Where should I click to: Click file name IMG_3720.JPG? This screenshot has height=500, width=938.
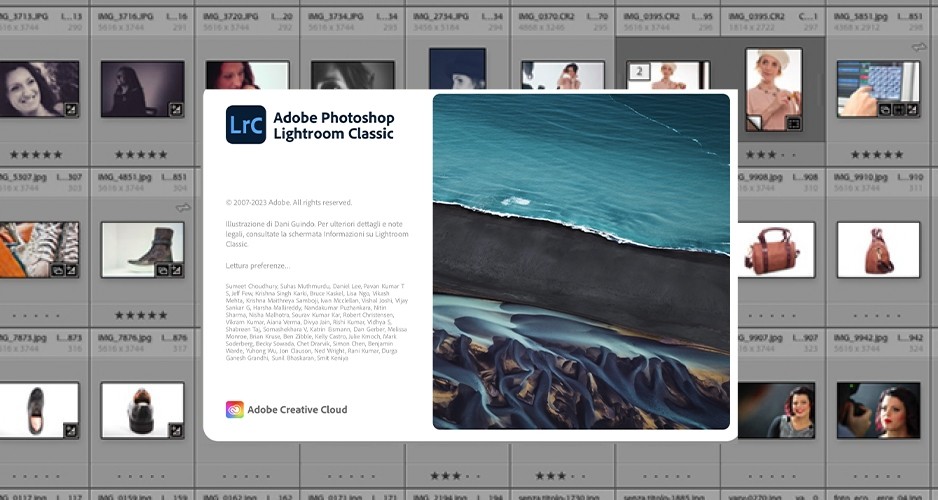(x=230, y=16)
